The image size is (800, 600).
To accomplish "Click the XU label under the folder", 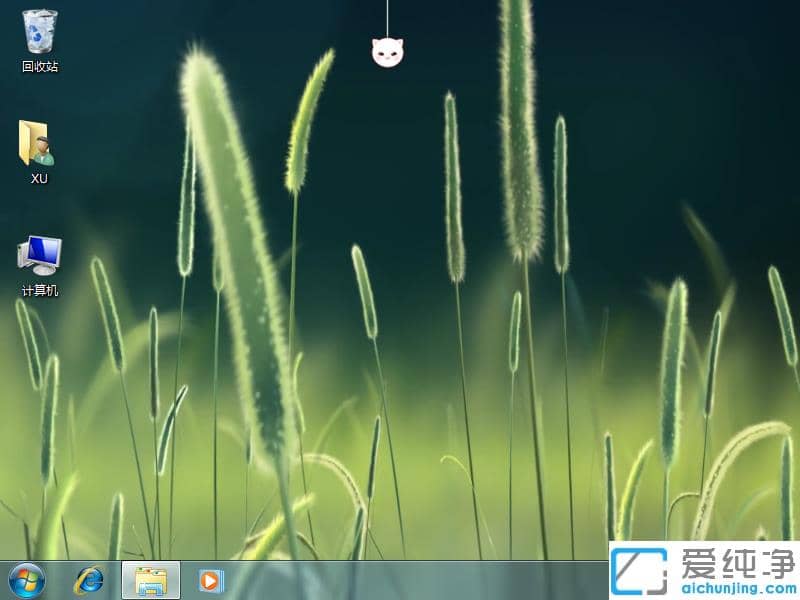I will 38,180.
